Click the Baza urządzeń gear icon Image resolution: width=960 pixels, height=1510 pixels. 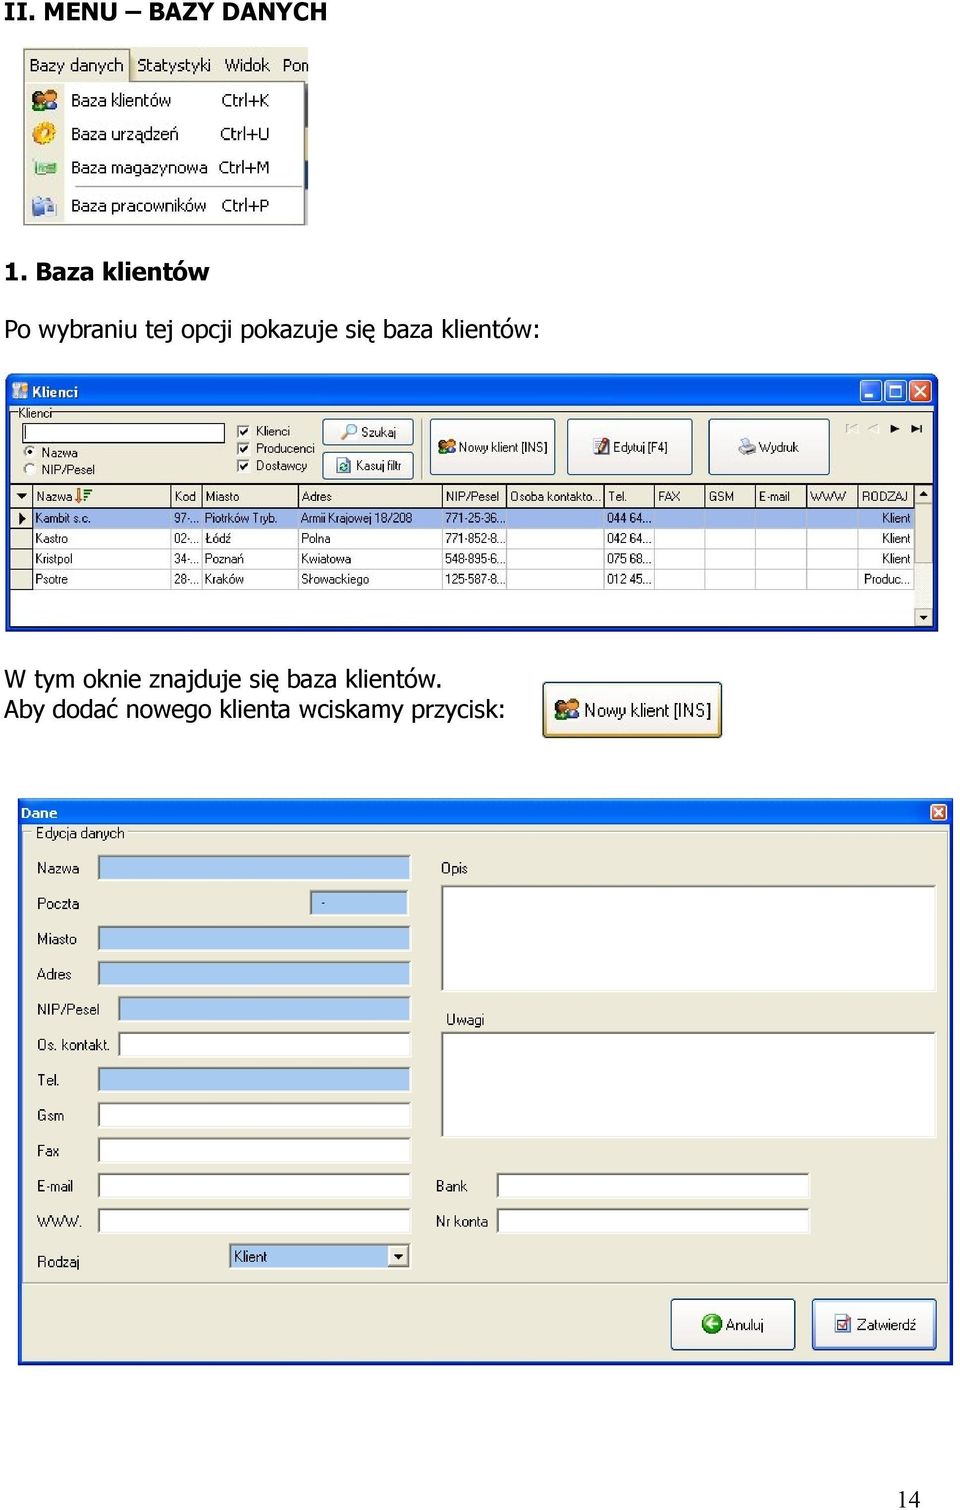point(44,133)
